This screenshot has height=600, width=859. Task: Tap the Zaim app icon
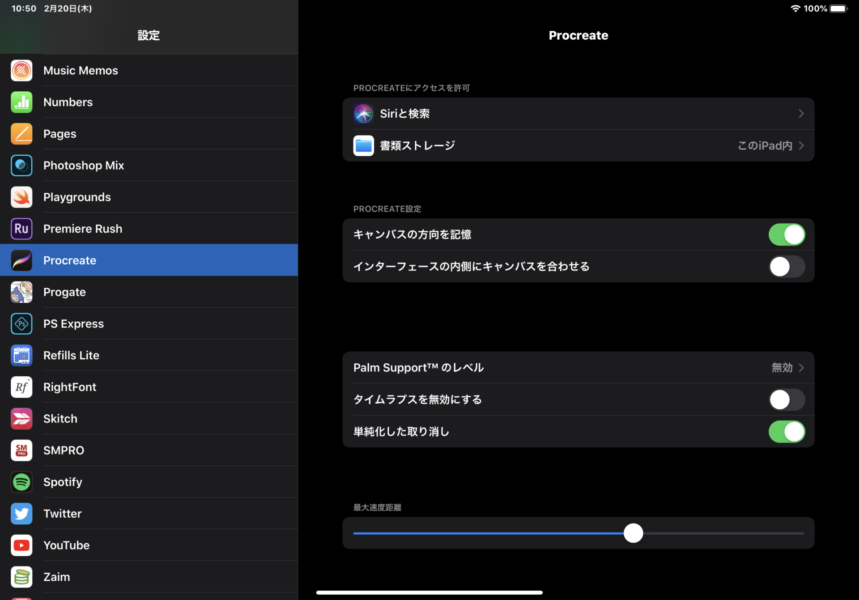[x=21, y=577]
